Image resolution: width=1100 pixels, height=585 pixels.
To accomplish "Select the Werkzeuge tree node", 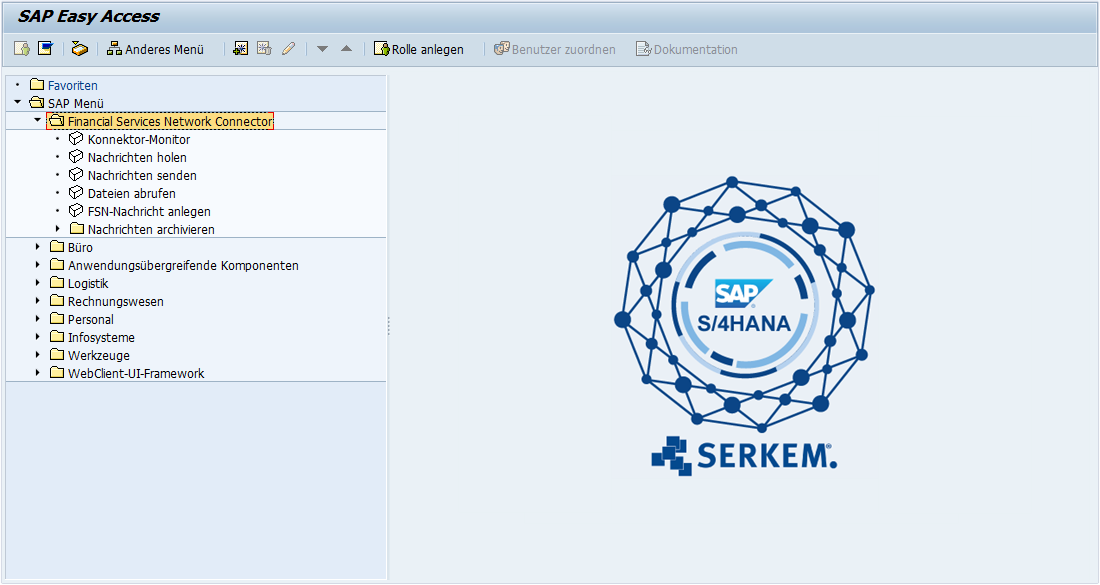I will click(98, 356).
